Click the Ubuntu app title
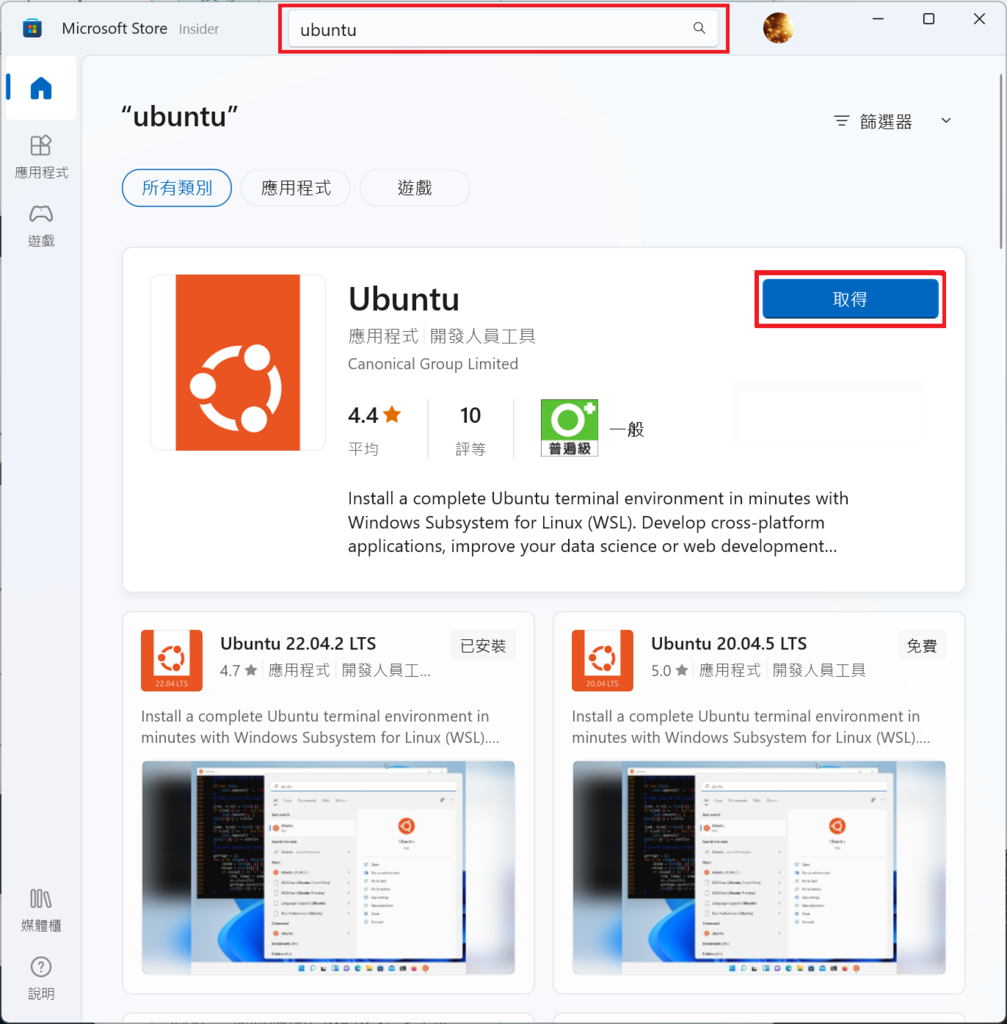The height and width of the screenshot is (1024, 1007). point(404,299)
